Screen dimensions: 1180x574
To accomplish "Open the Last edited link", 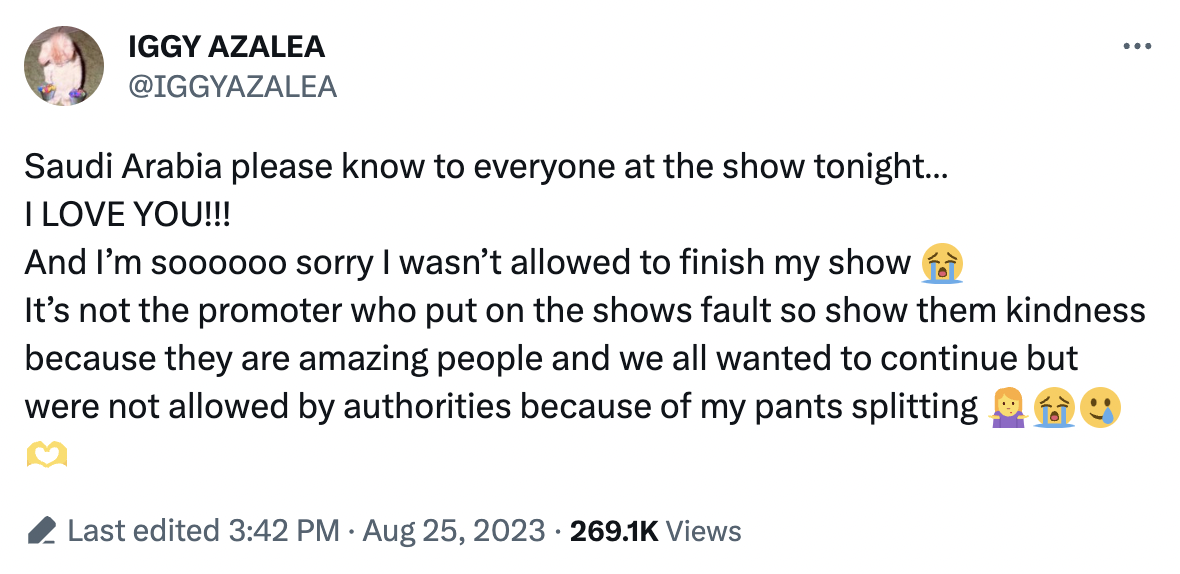I will pos(143,531).
